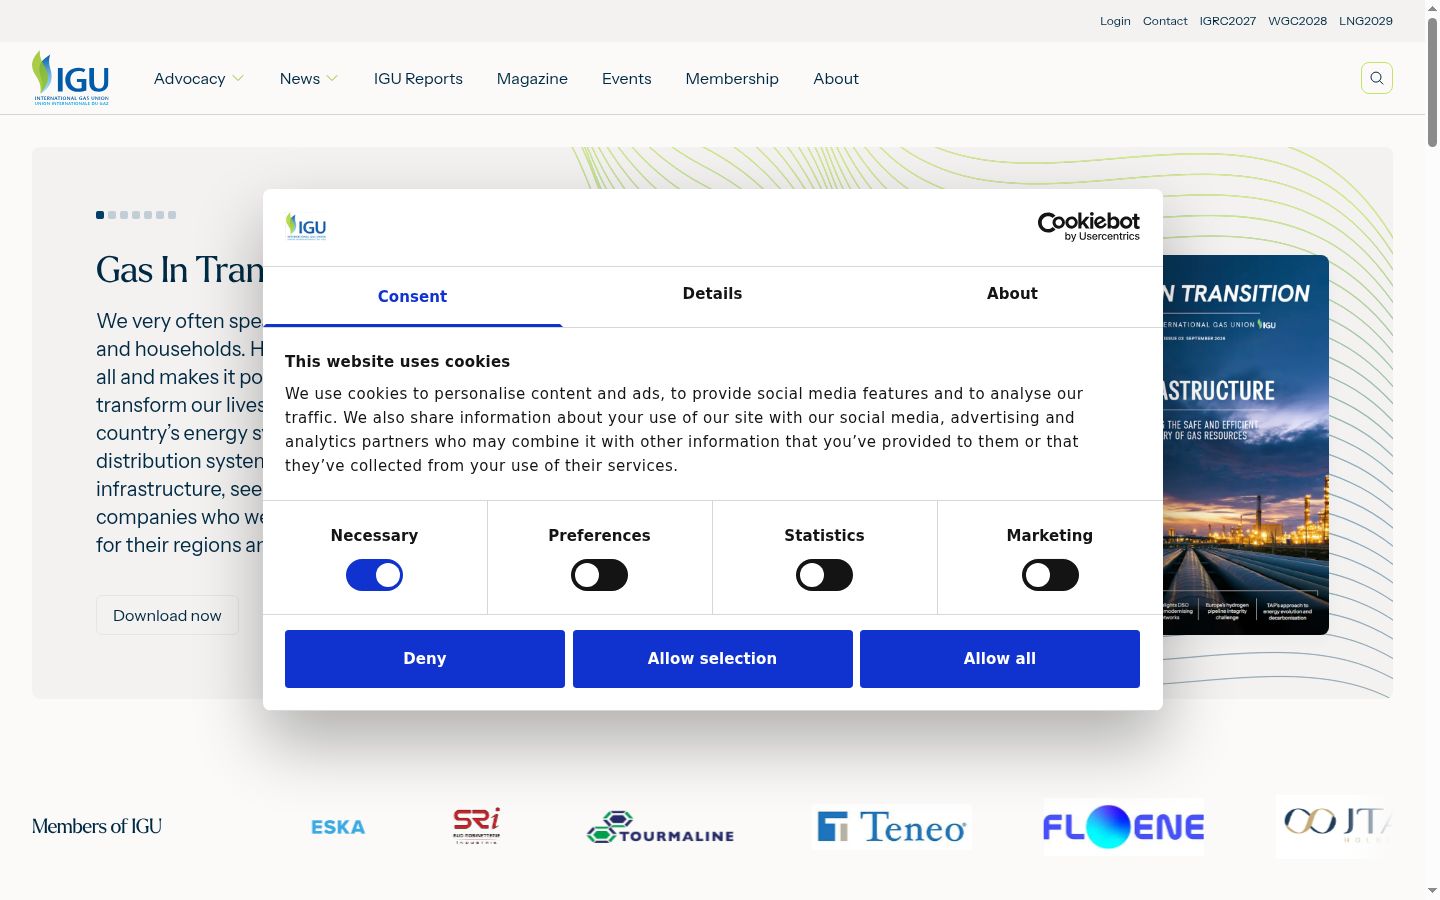This screenshot has height=900, width=1440.
Task: Open the WGC2028 link
Action: coord(1298,21)
